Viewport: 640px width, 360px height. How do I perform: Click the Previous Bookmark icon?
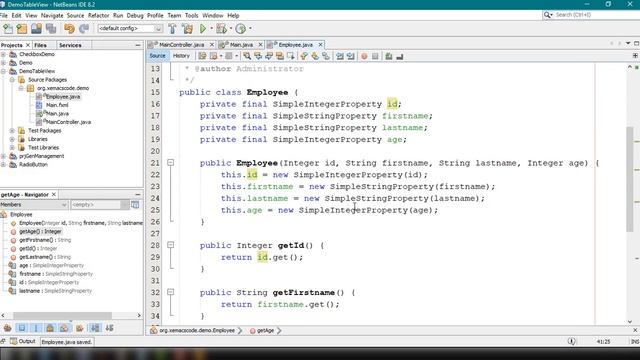coord(304,56)
